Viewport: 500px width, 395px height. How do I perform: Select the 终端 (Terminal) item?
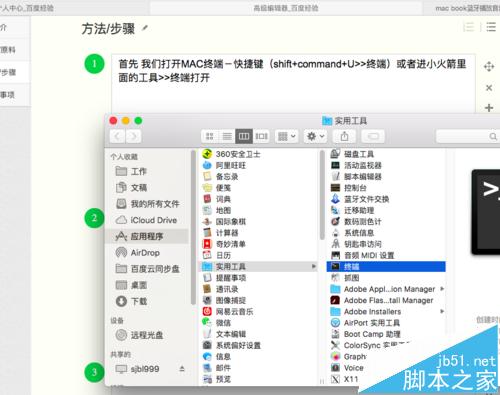point(386,266)
